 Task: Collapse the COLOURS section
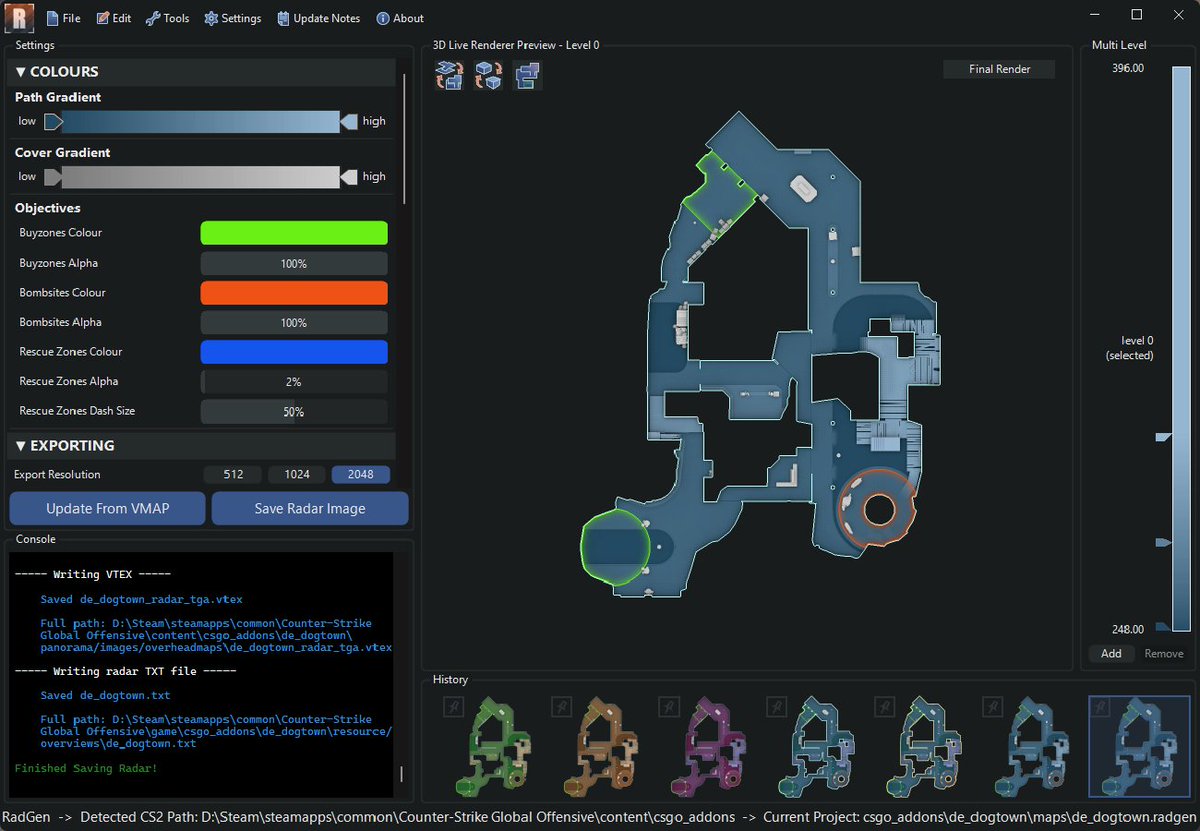tap(203, 72)
